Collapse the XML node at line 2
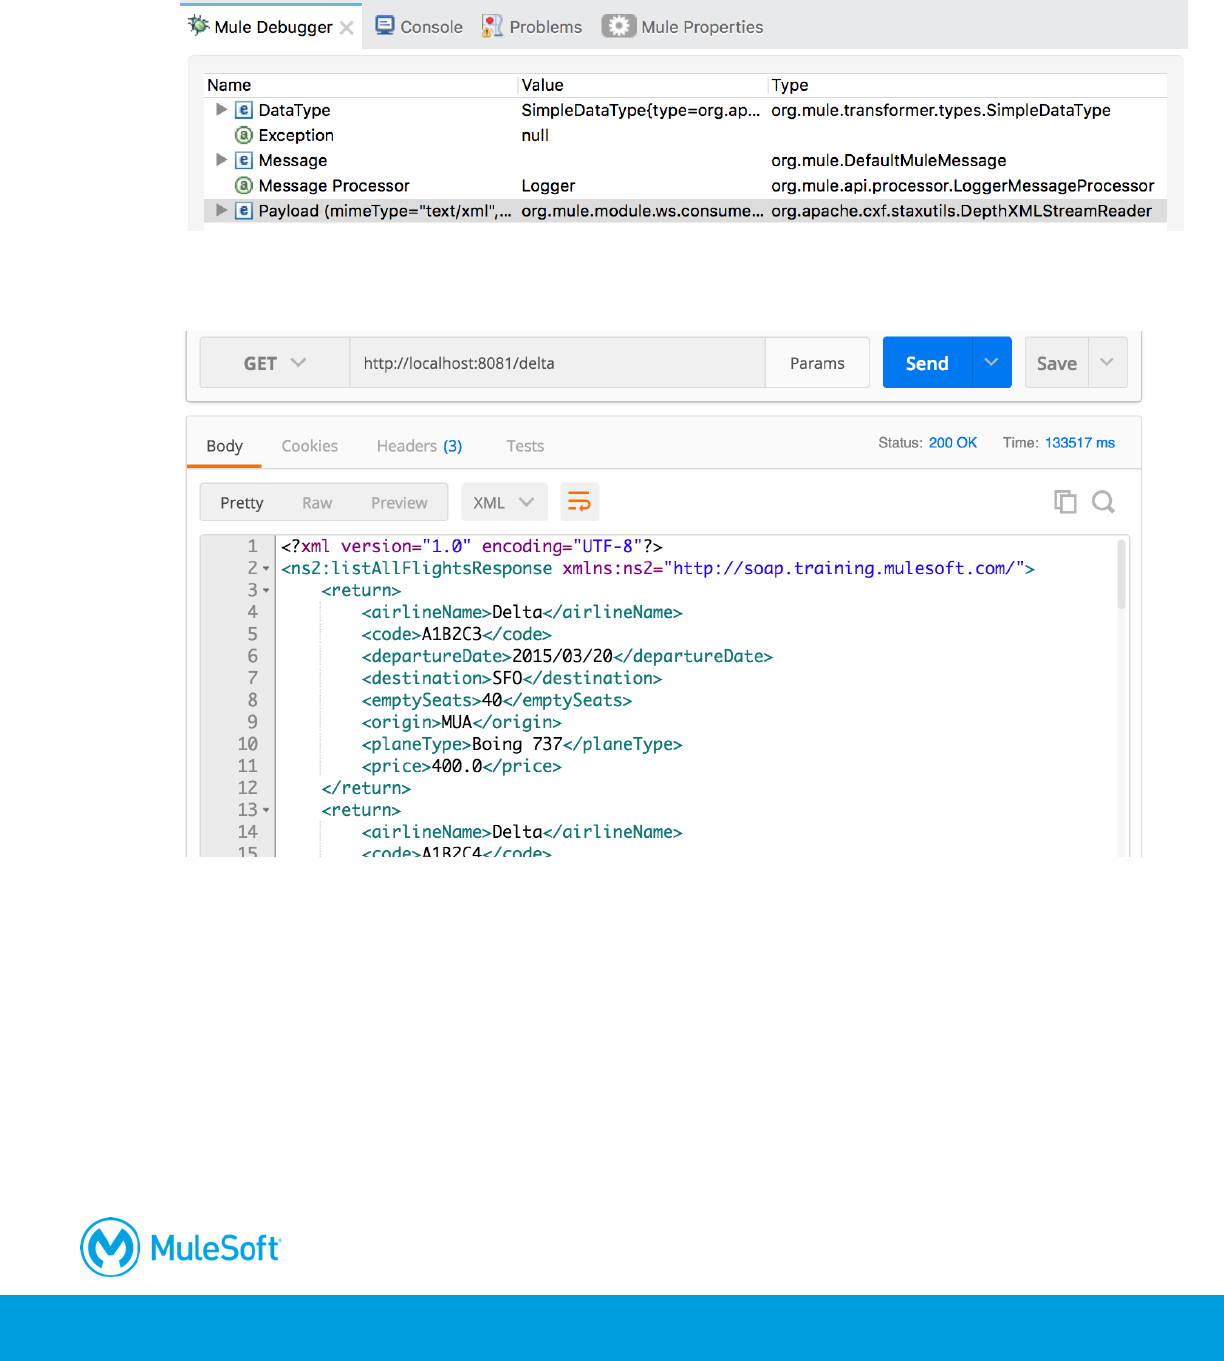The width and height of the screenshot is (1224, 1361). tap(266, 569)
